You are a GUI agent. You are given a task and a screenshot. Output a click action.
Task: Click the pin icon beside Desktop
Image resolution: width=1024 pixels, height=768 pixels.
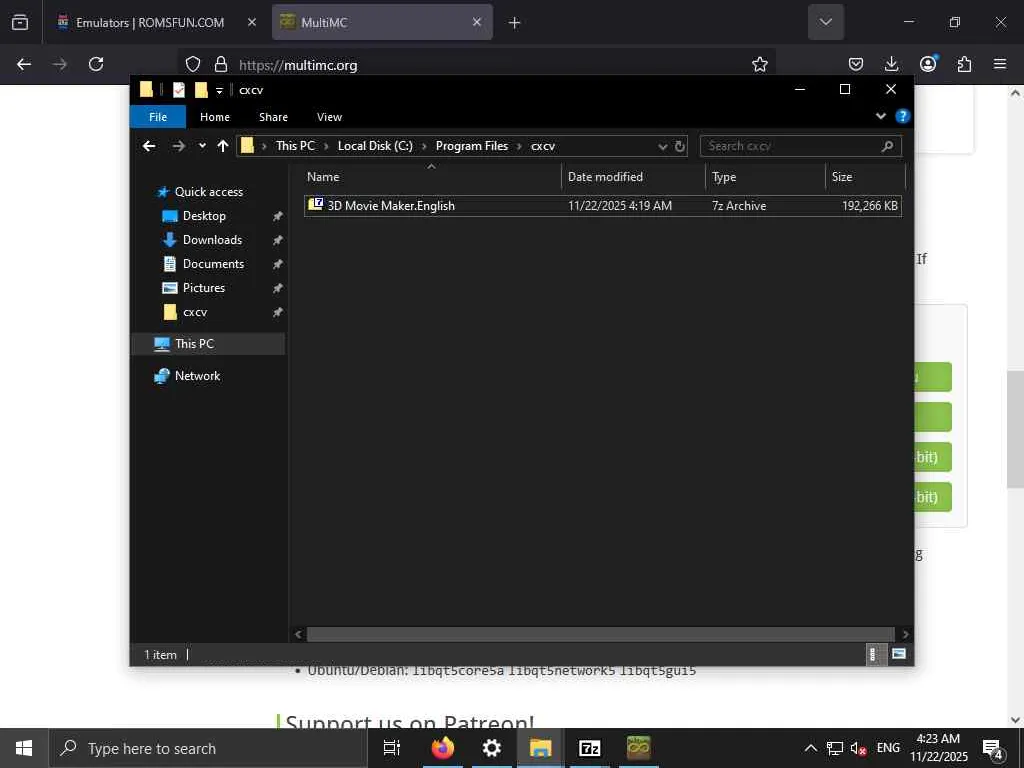tap(277, 216)
